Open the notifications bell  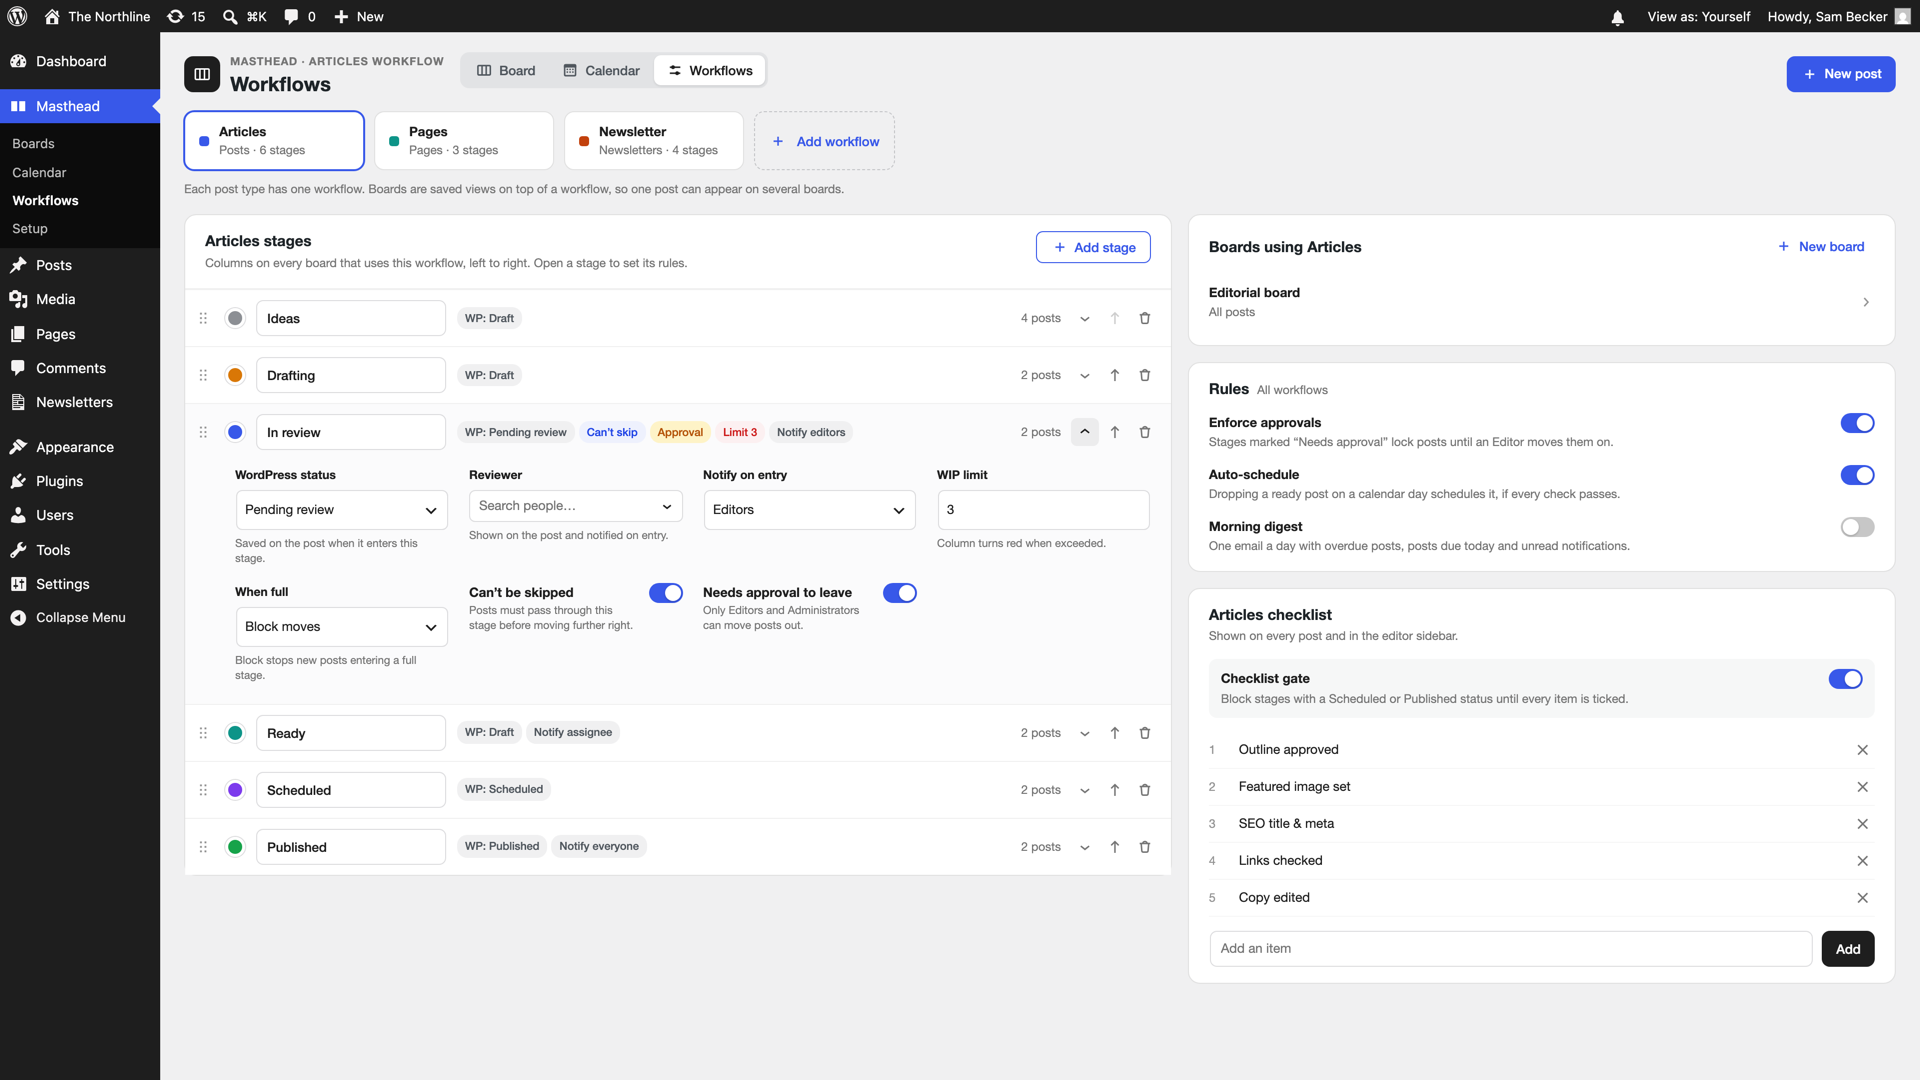coord(1617,17)
